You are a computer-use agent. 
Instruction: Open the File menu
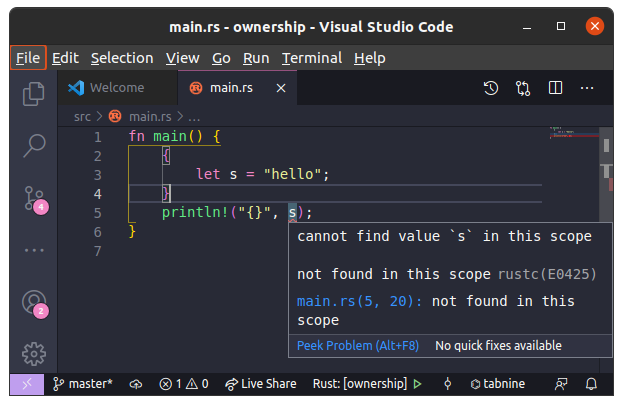pos(28,58)
